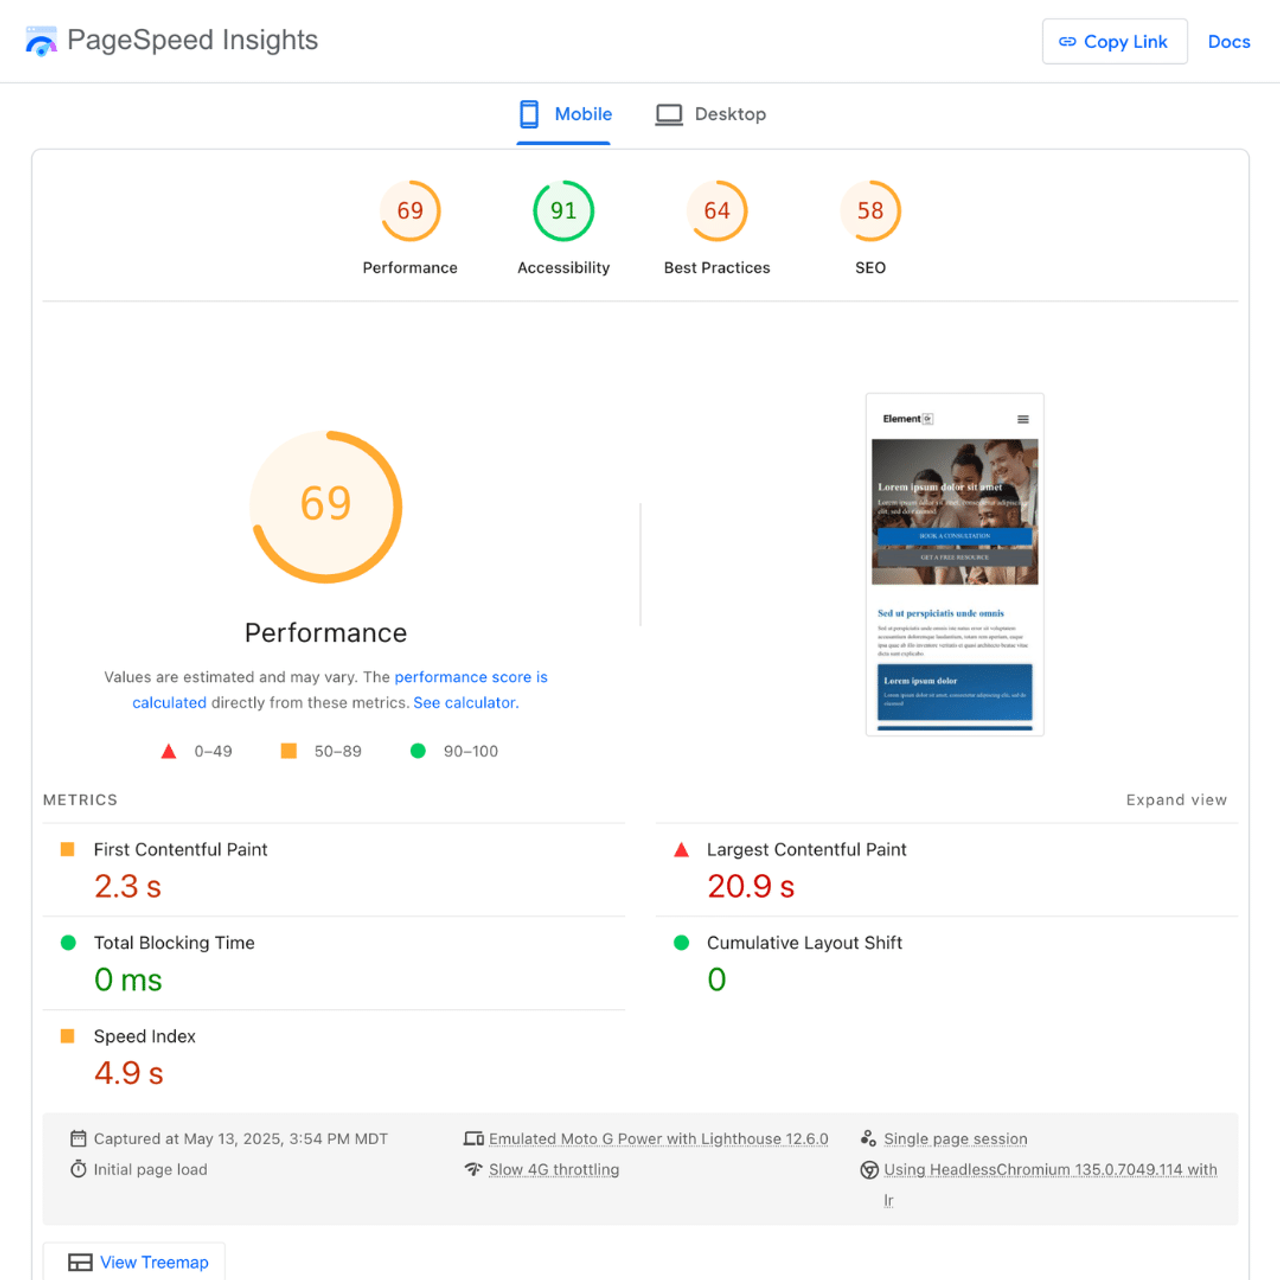Click the Expand view toggle
Screen dimensions: 1280x1280
1176,800
